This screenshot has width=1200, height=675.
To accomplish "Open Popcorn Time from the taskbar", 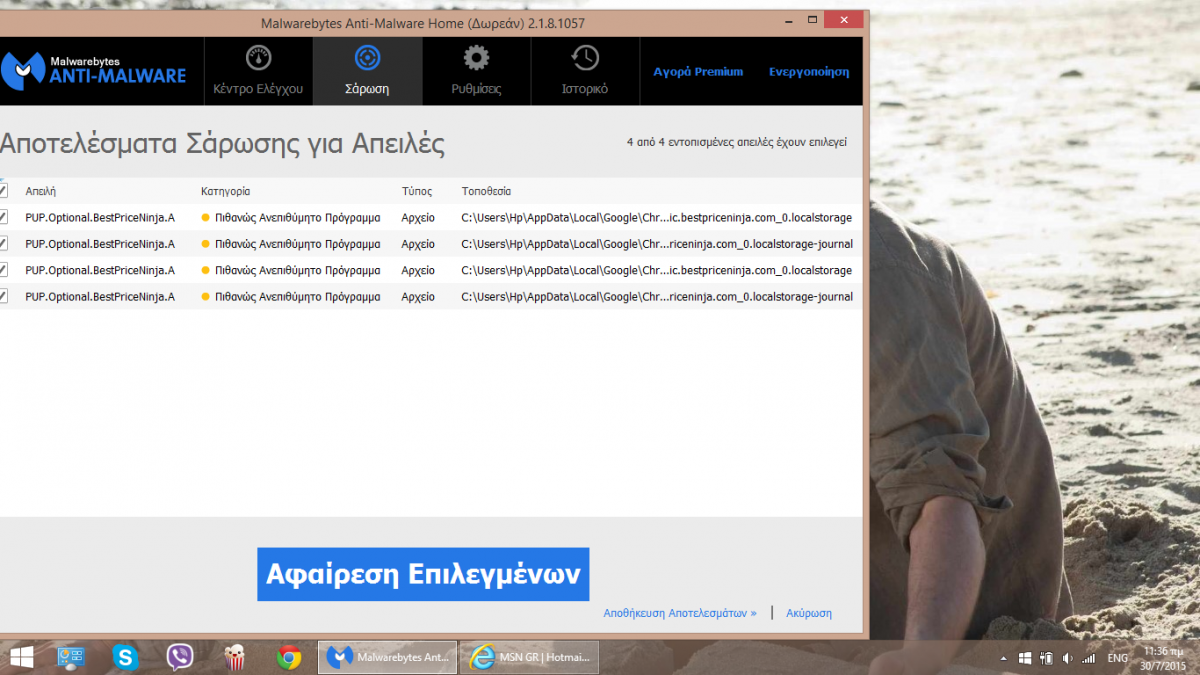I will pos(235,657).
